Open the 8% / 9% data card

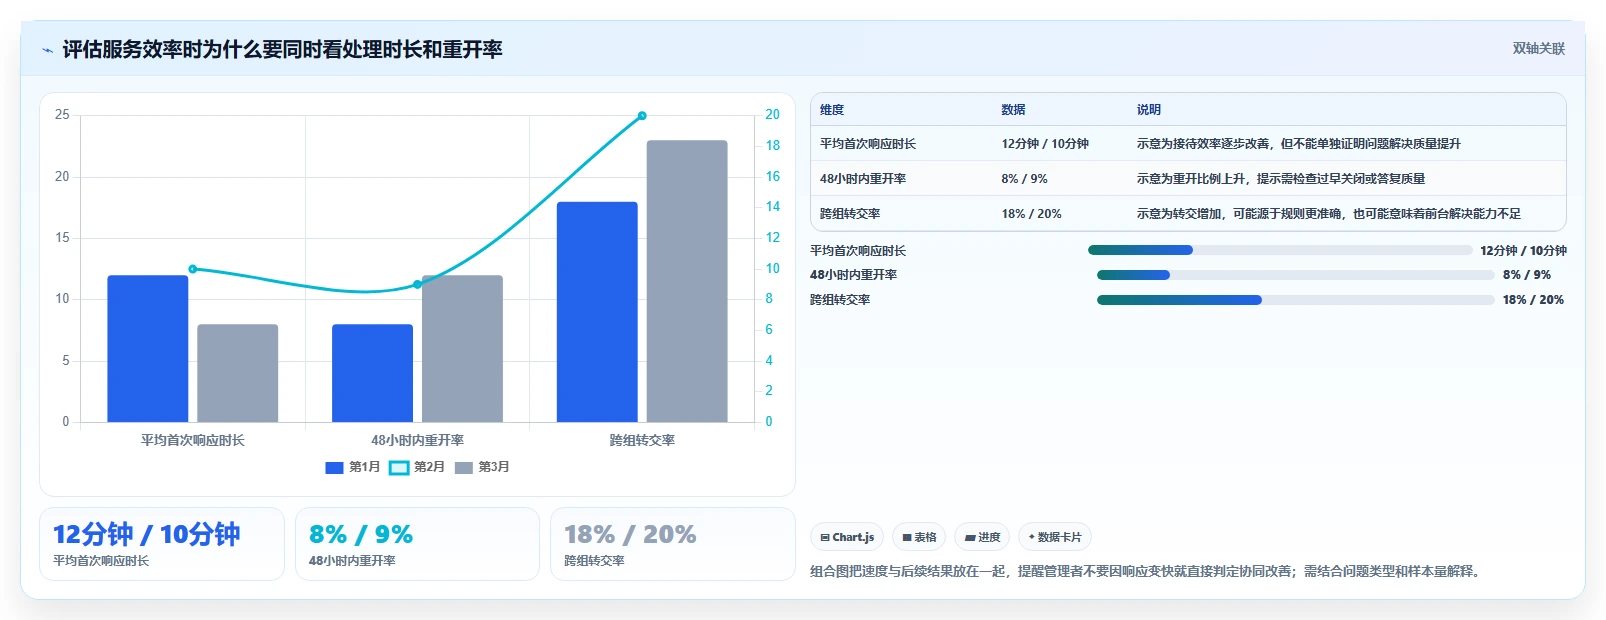(x=417, y=544)
